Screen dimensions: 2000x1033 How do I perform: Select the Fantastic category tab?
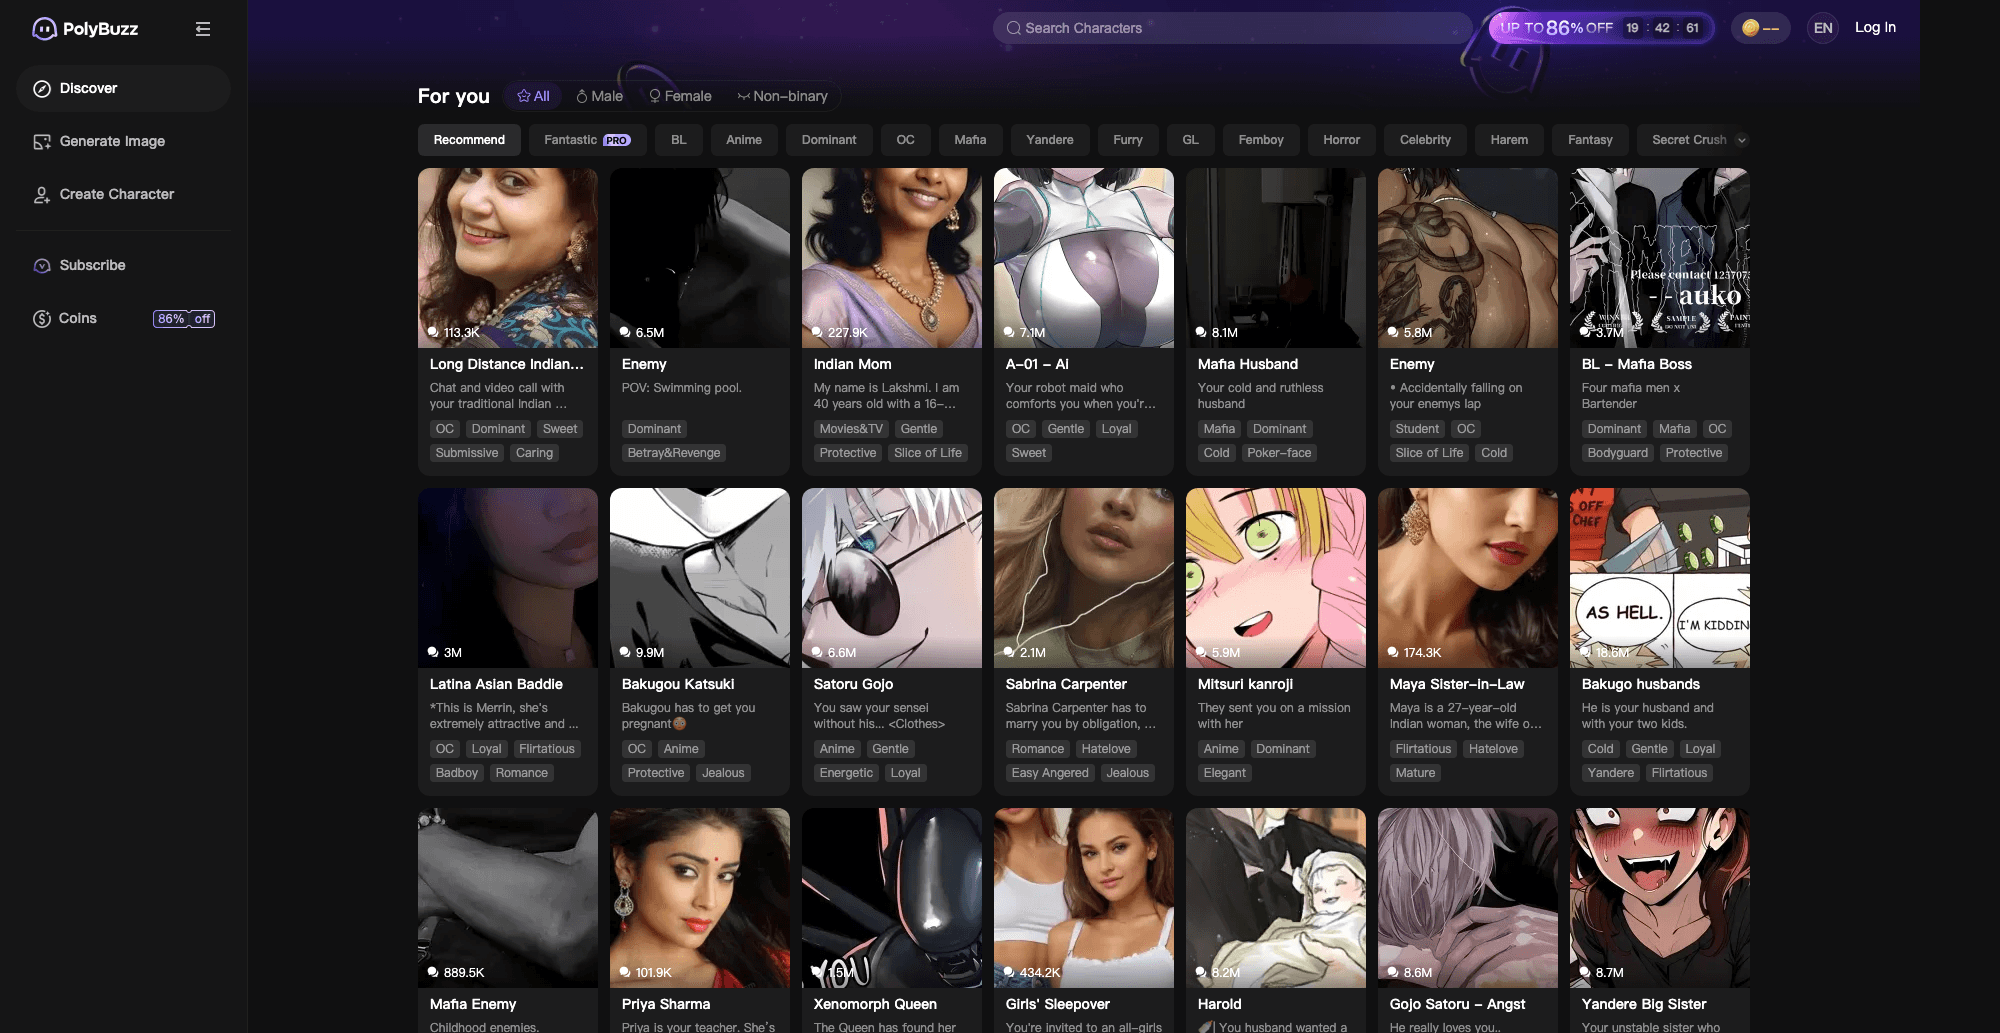point(588,140)
